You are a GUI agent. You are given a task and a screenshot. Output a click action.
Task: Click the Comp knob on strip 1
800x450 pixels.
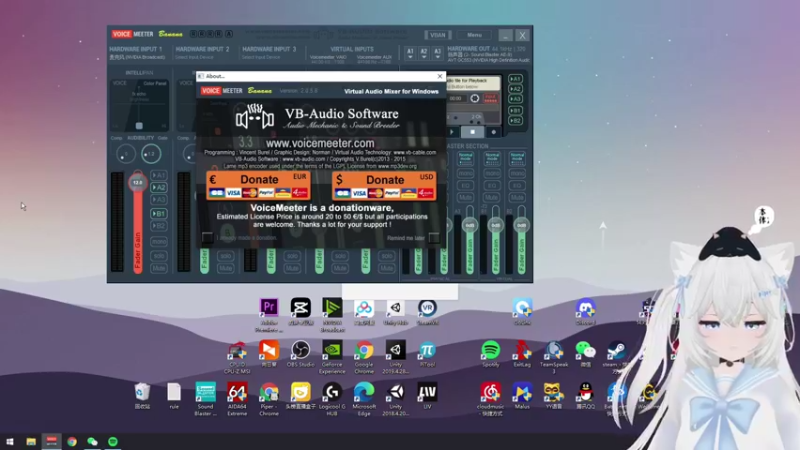(126, 154)
